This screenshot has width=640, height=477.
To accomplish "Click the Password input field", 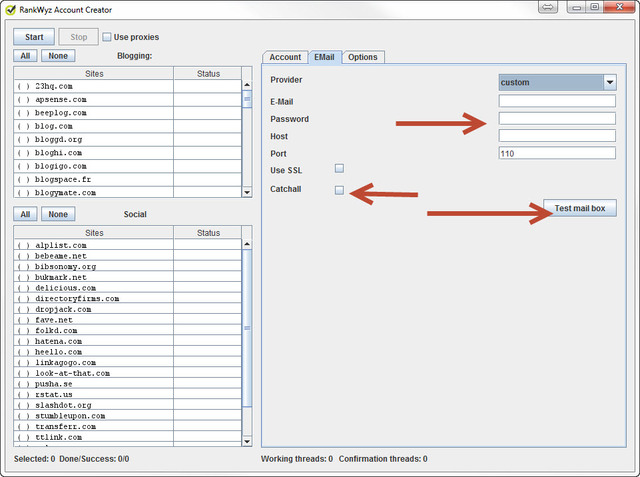I will [x=557, y=118].
